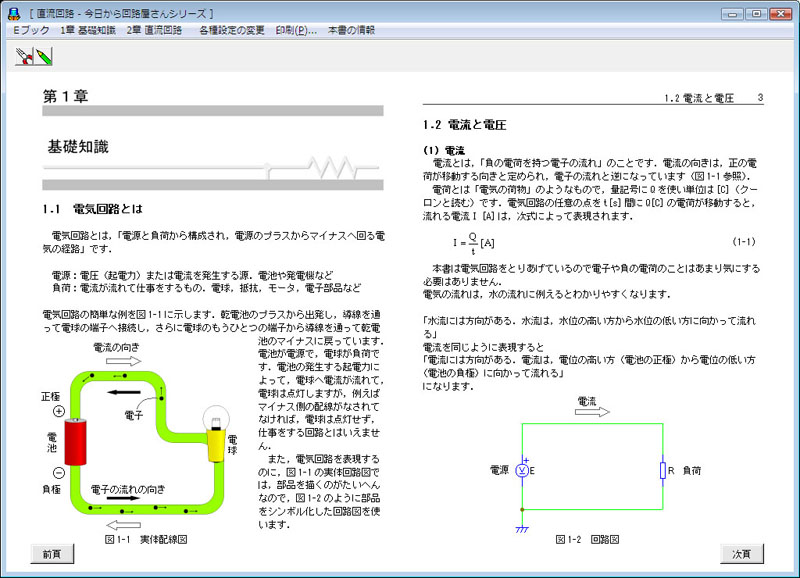Click the green pencil tool icon
Image resolution: width=800 pixels, height=578 pixels.
pyautogui.click(x=43, y=57)
